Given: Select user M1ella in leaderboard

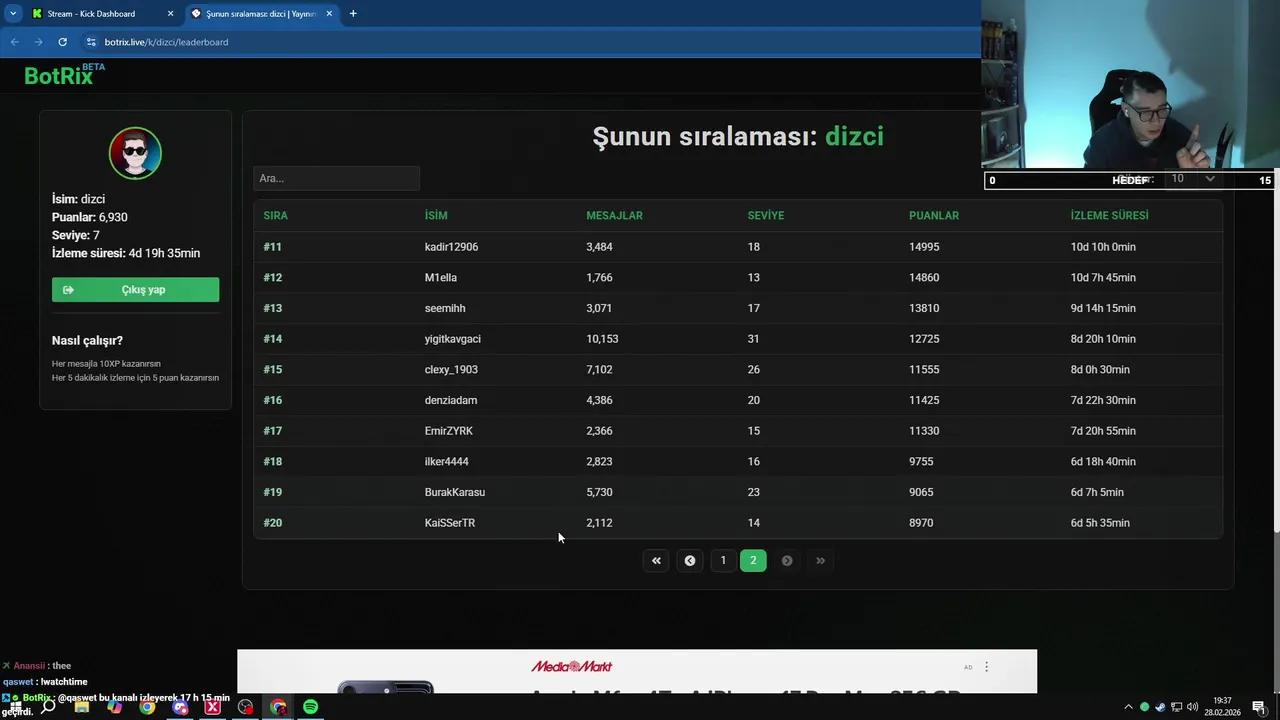Looking at the screenshot, I should pos(441,278).
